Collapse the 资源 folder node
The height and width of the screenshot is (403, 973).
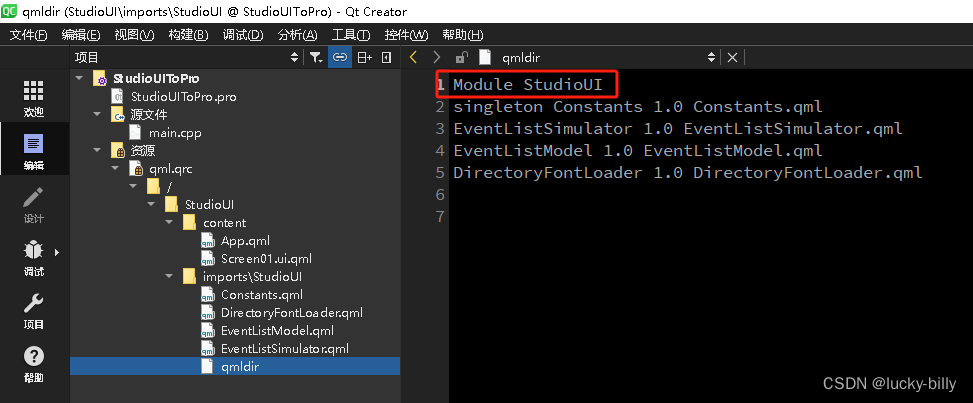pyautogui.click(x=97, y=151)
